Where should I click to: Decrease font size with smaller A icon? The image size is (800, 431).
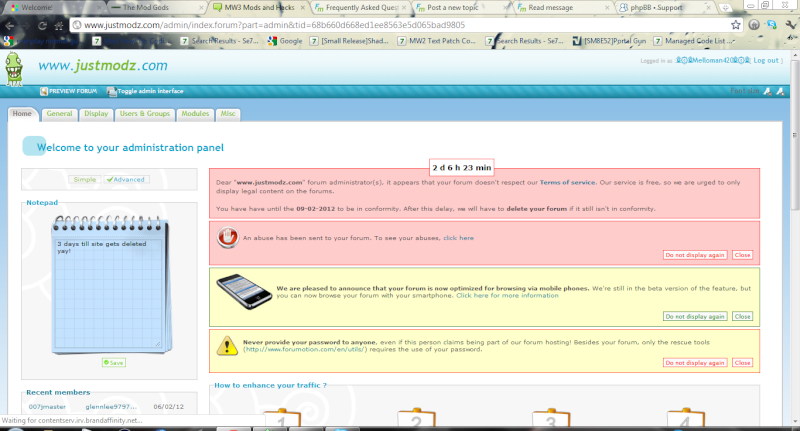(767, 91)
